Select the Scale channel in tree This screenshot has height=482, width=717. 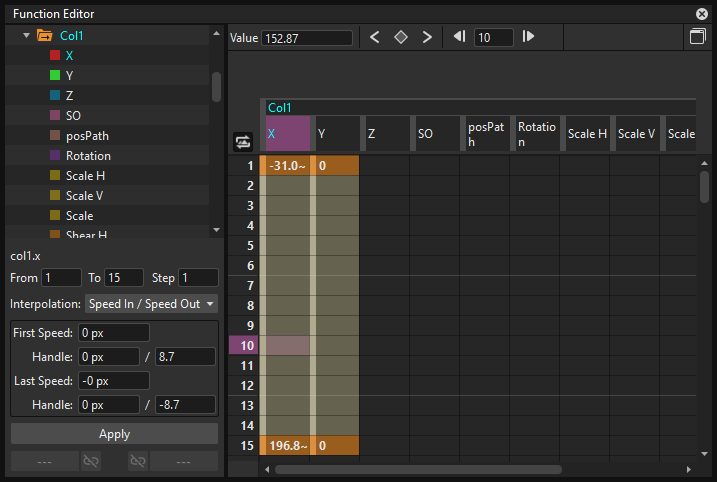[x=80, y=216]
